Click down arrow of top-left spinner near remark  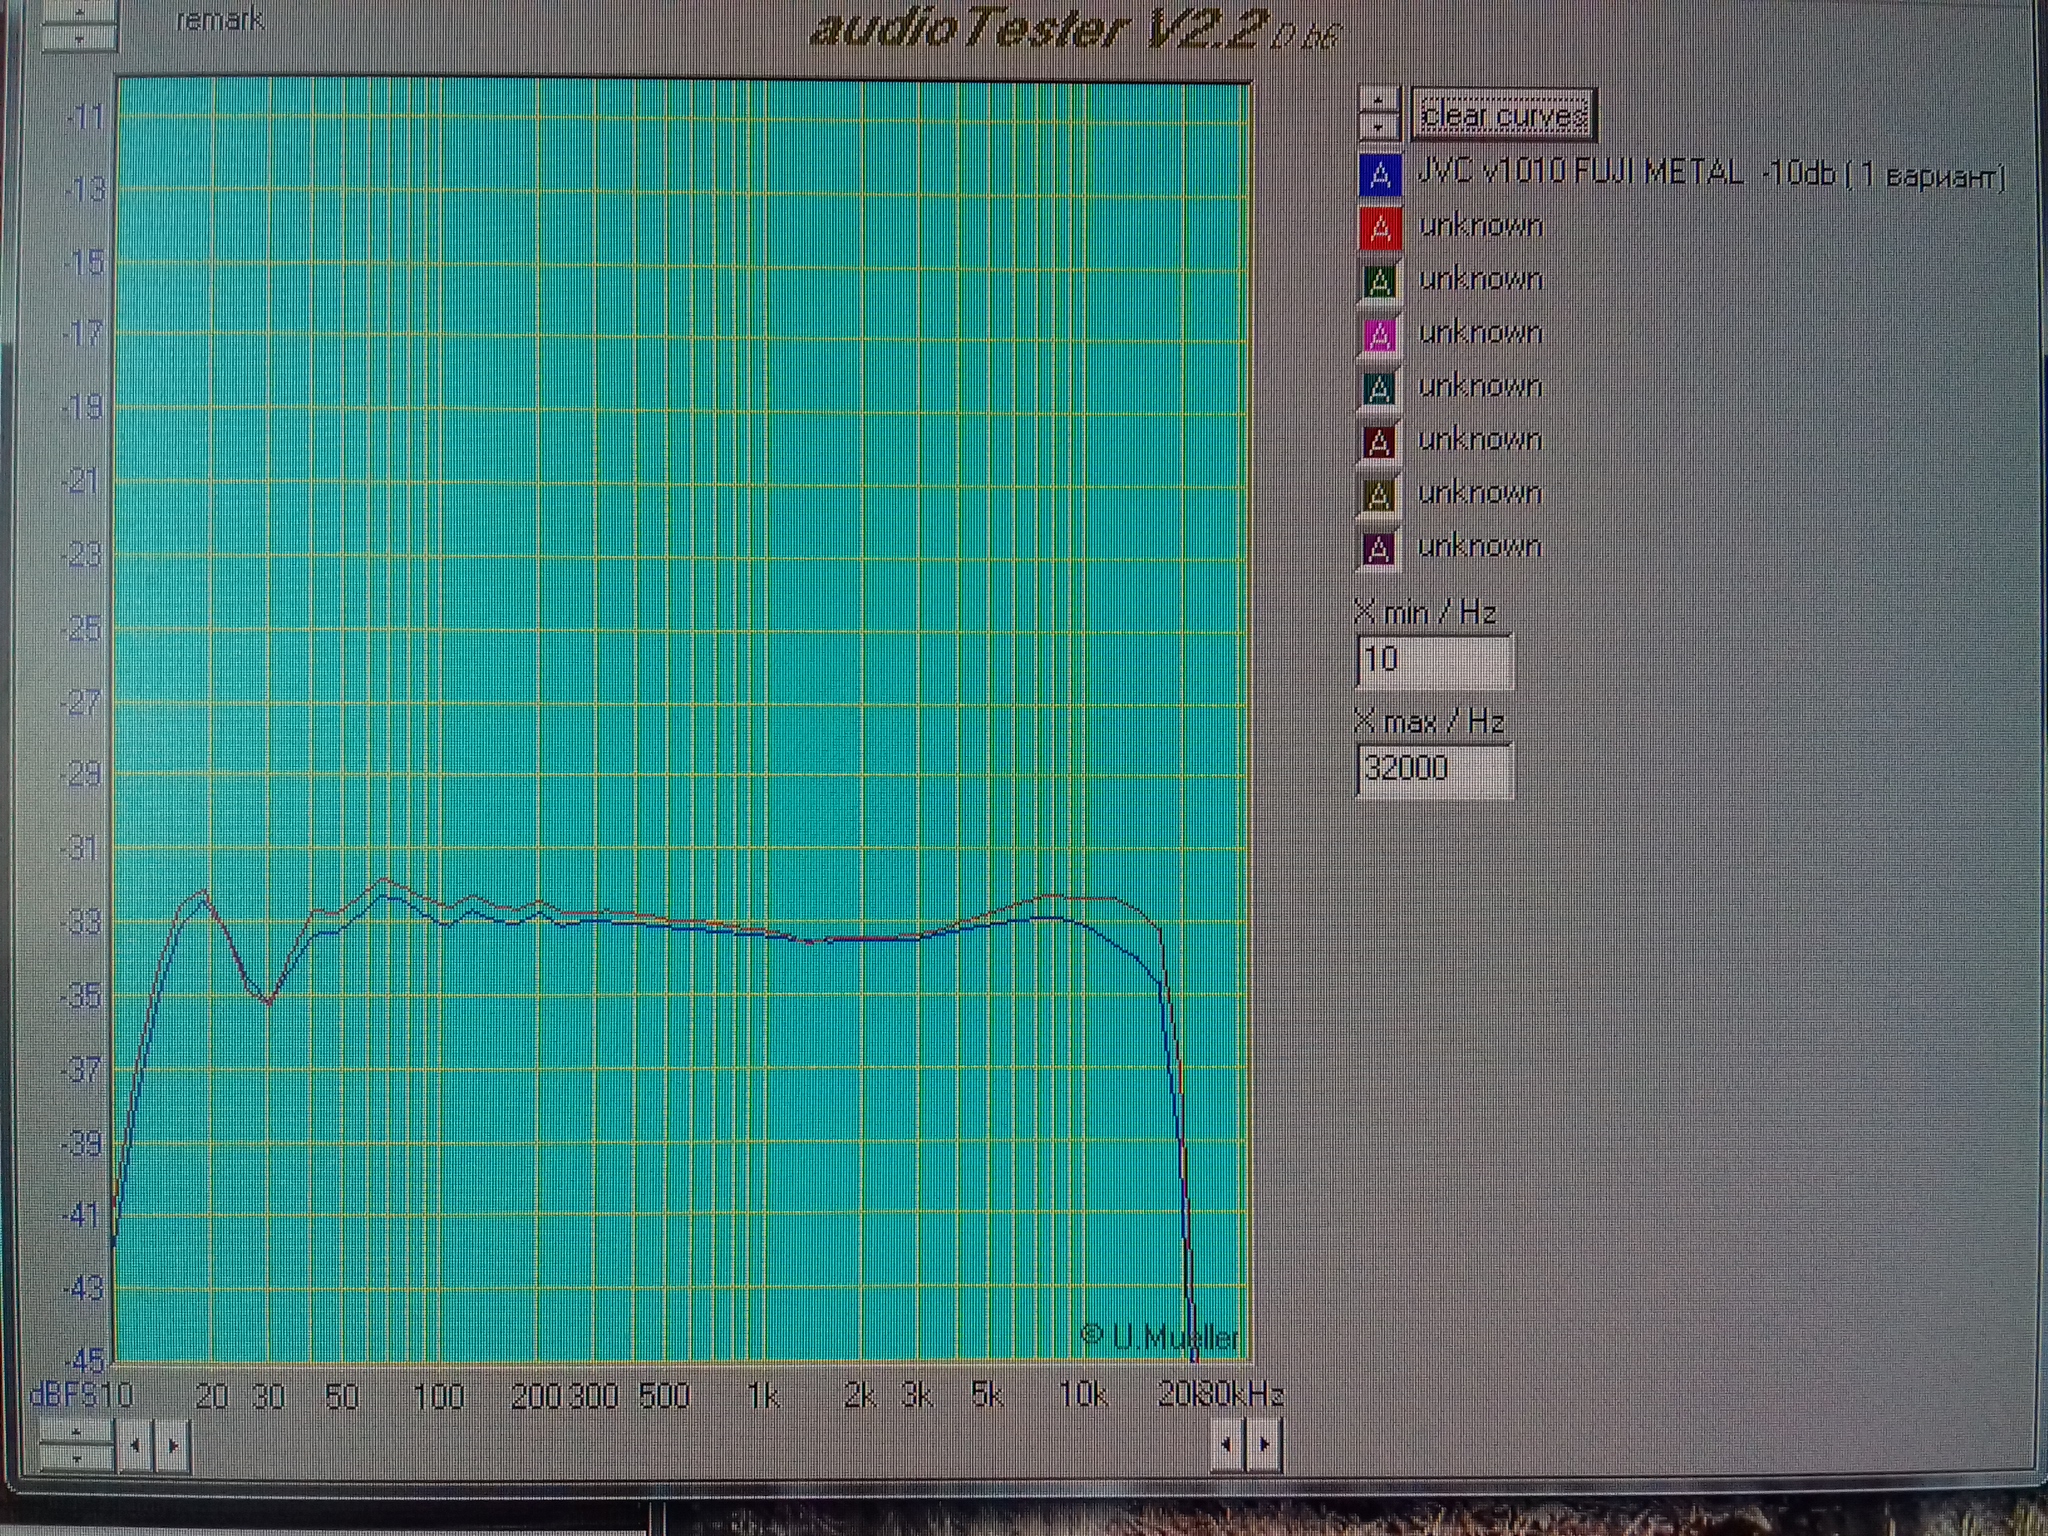click(x=79, y=38)
